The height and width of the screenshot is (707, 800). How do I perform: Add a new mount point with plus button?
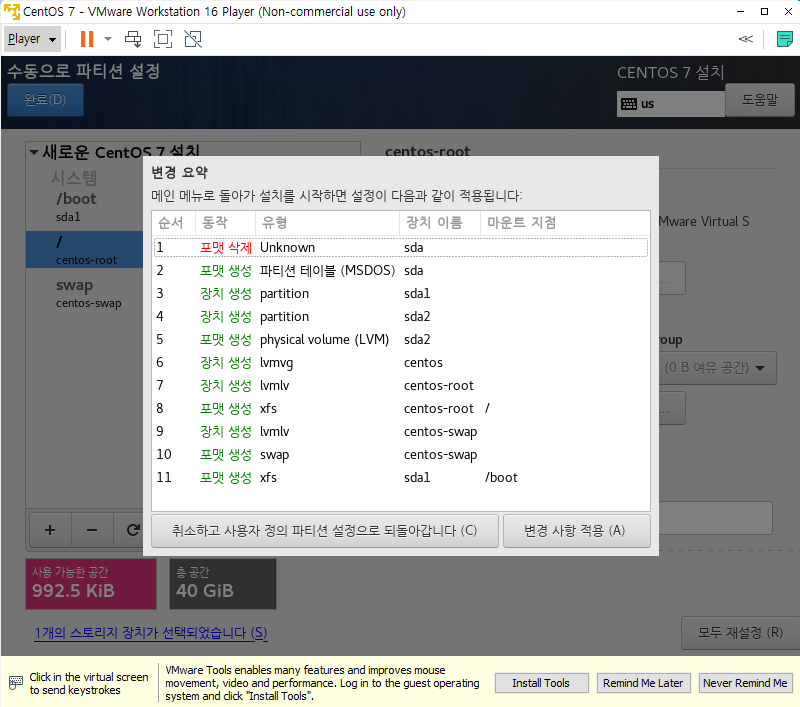[x=50, y=530]
